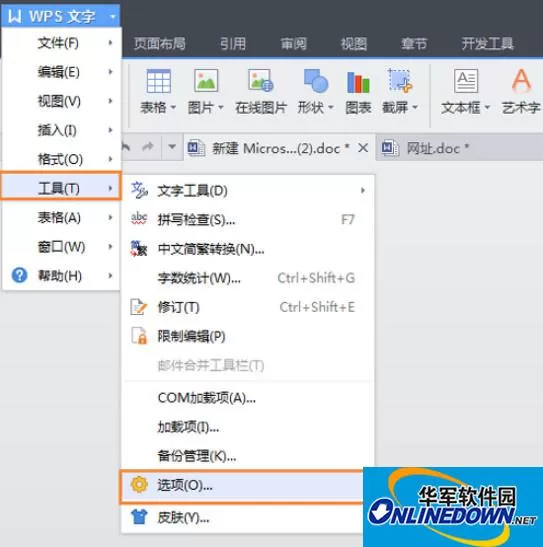Open the 帮助(H) menu entry
543x547 pixels.
coord(61,276)
